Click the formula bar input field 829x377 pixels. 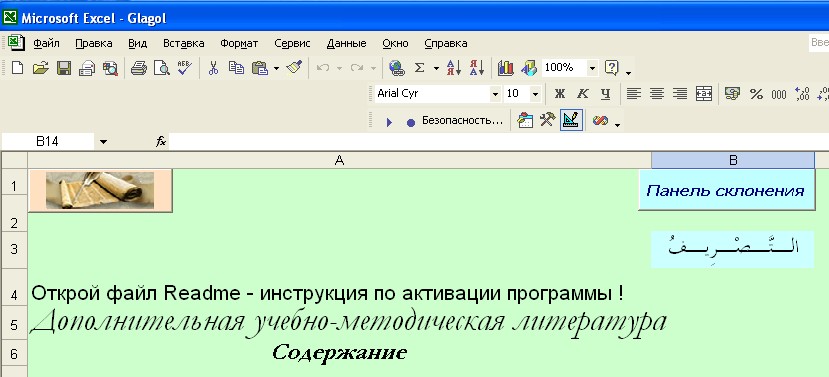(x=499, y=142)
